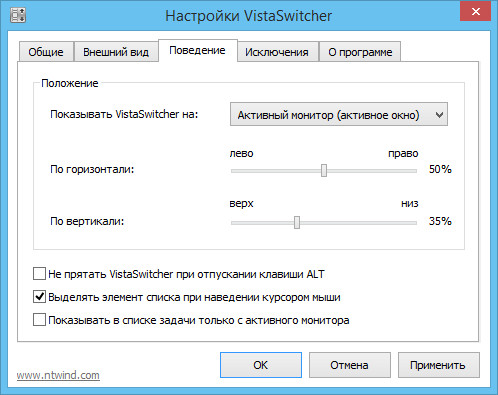Click the Положение group title
This screenshot has width=498, height=395.
coord(70,83)
